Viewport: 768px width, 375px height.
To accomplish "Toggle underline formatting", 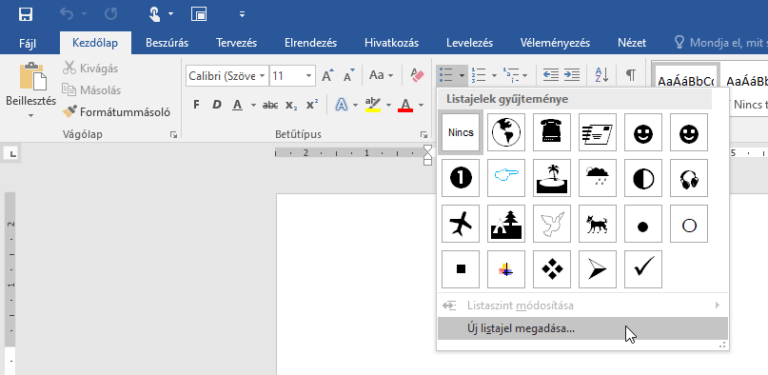I will (238, 105).
